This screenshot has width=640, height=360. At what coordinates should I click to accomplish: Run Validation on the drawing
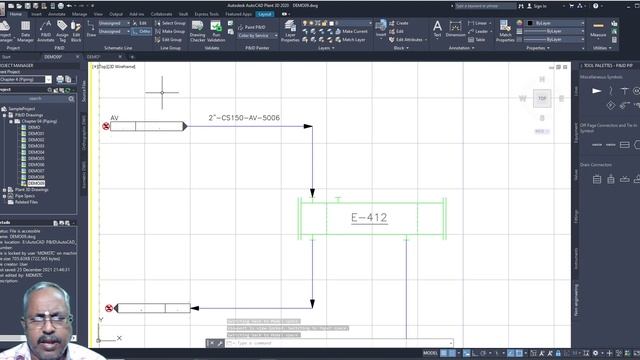[216, 31]
